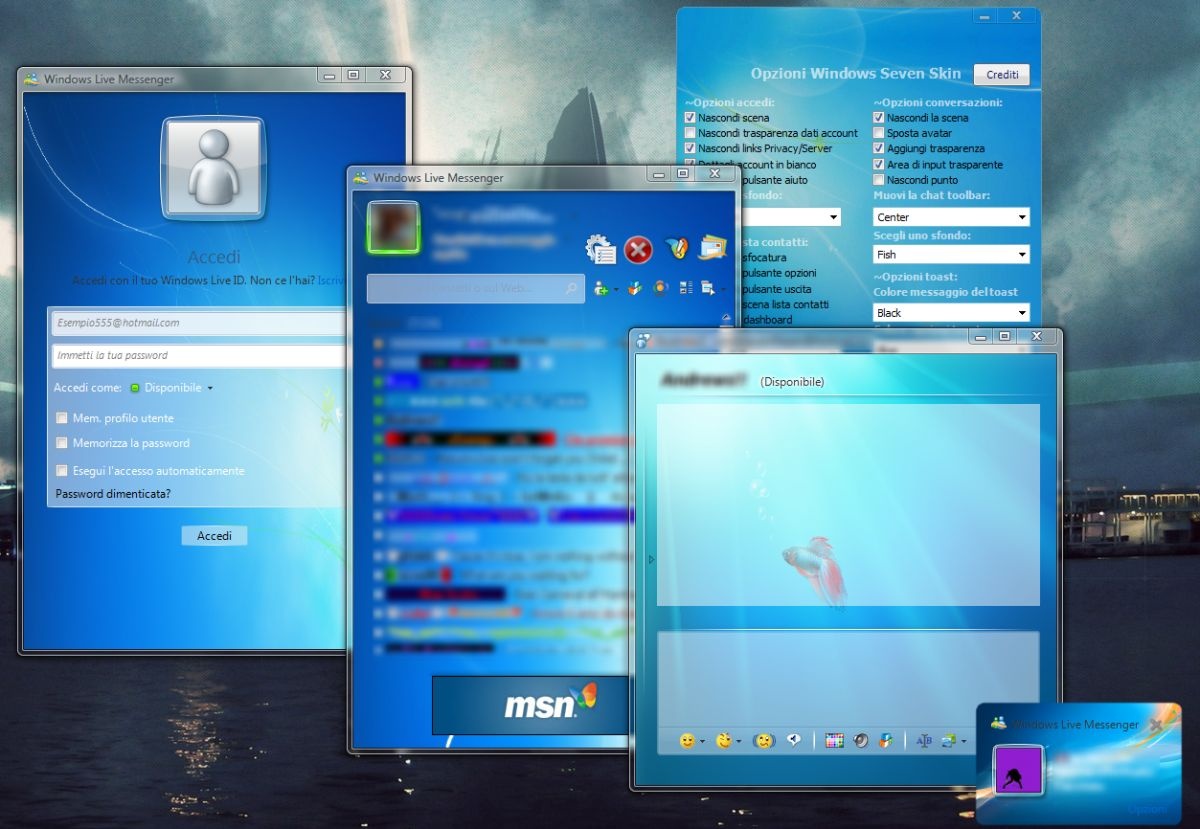Enable Mem. profilo utente checkbox
The image size is (1200, 829).
(62, 418)
